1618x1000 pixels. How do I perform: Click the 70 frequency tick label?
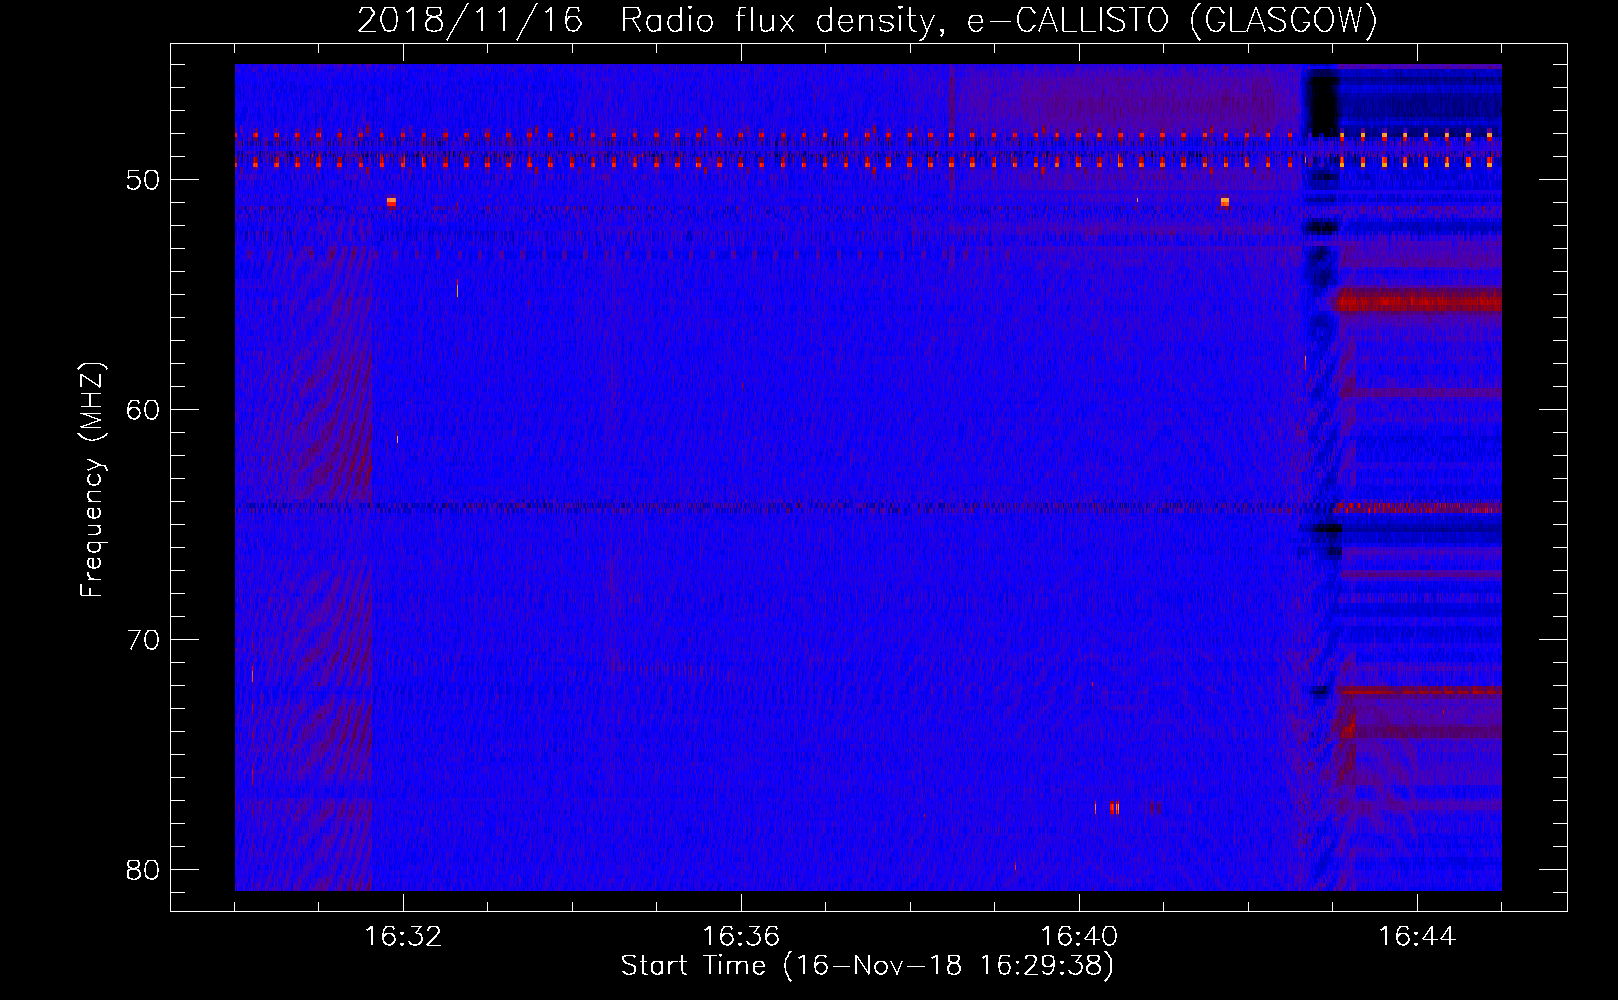(143, 640)
